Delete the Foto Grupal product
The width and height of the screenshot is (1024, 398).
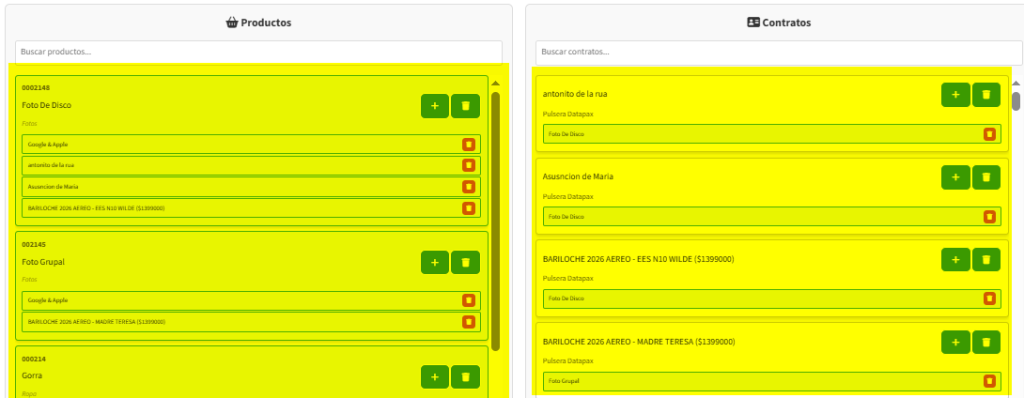pyautogui.click(x=466, y=263)
